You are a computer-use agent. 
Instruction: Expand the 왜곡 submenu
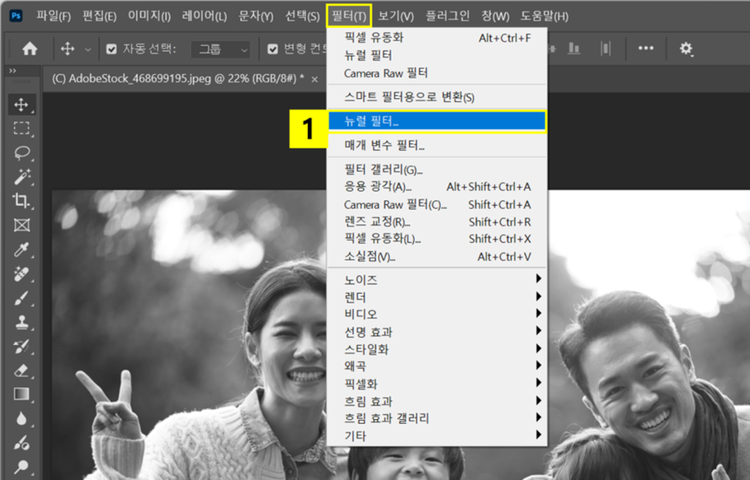click(x=437, y=366)
